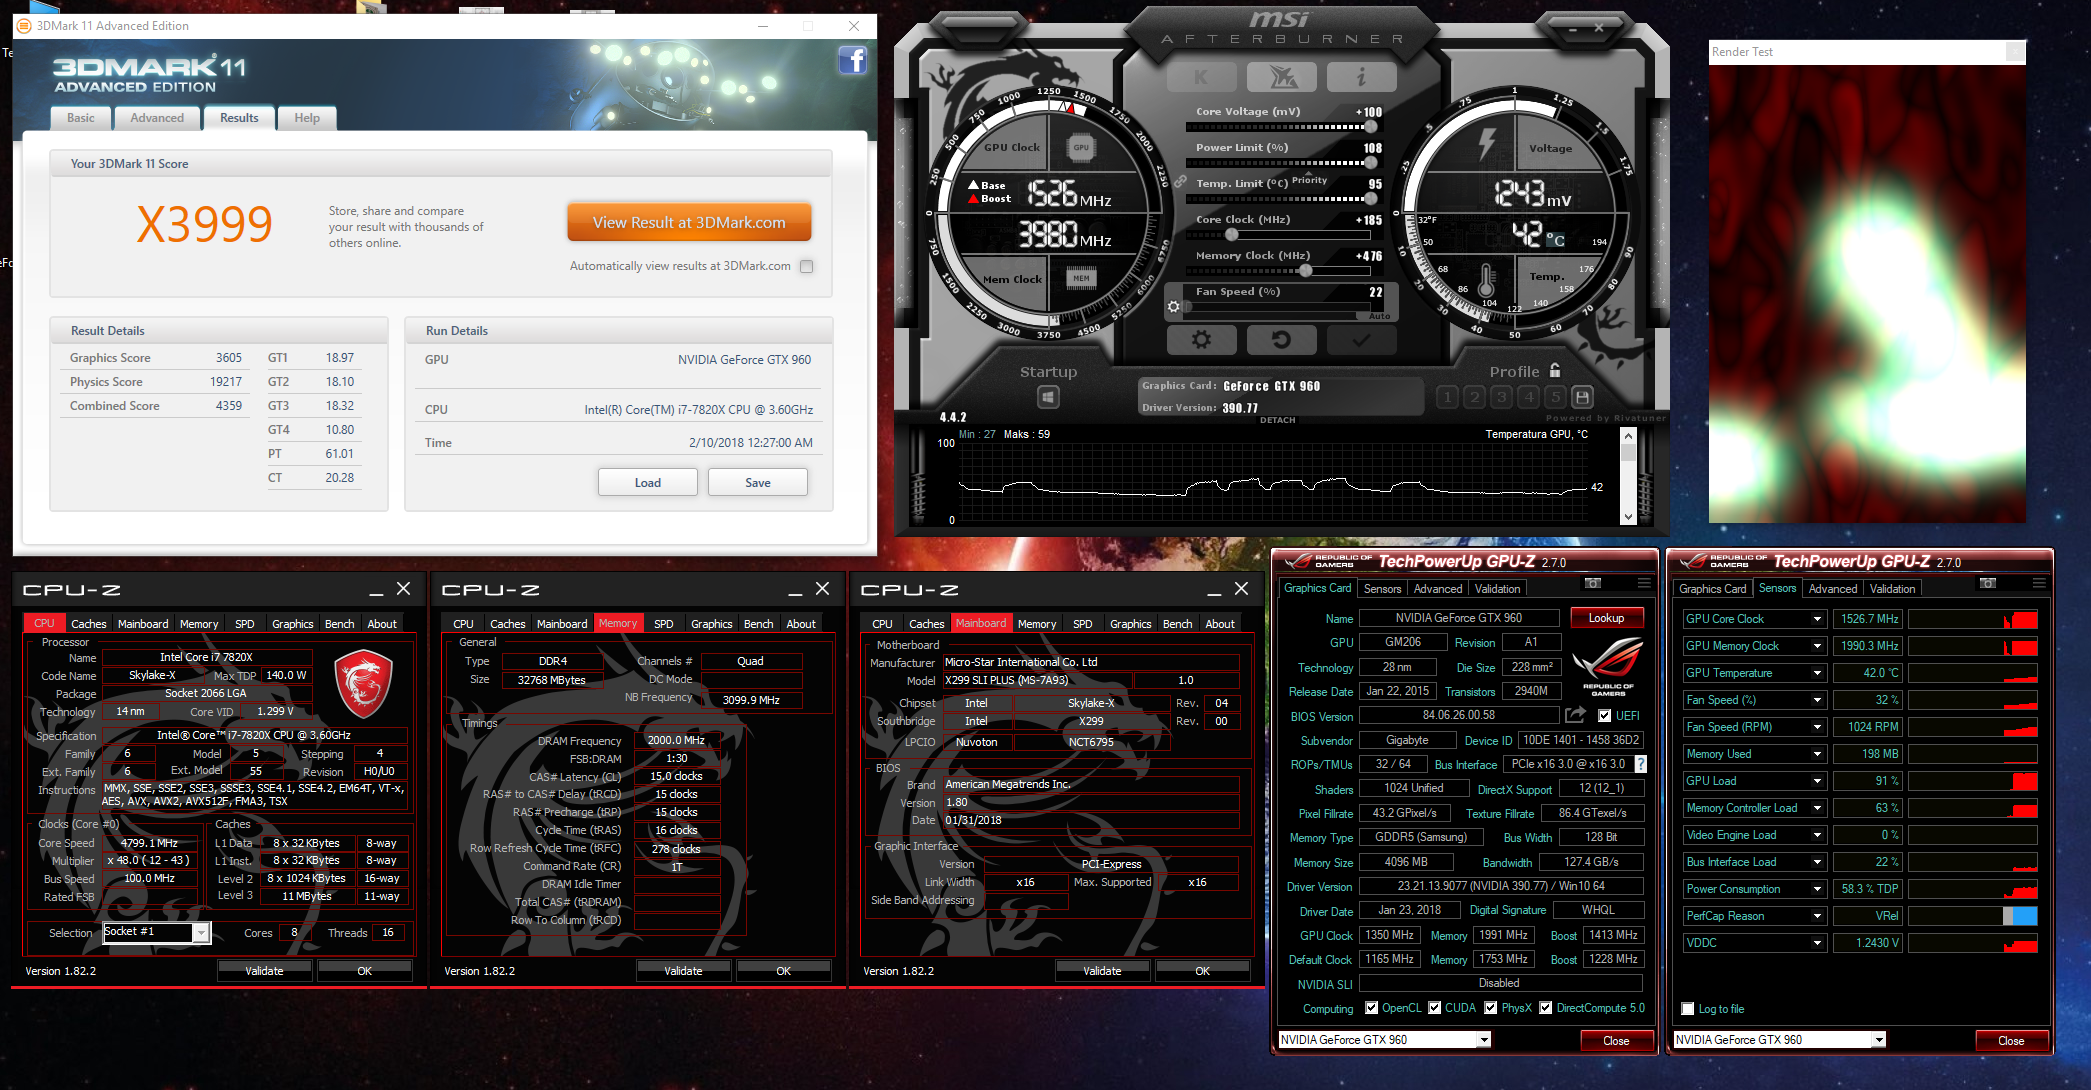Viewport: 2091px width, 1090px height.
Task: Open the Bench tab in the CPU-Z Mainboard window
Action: point(1177,623)
